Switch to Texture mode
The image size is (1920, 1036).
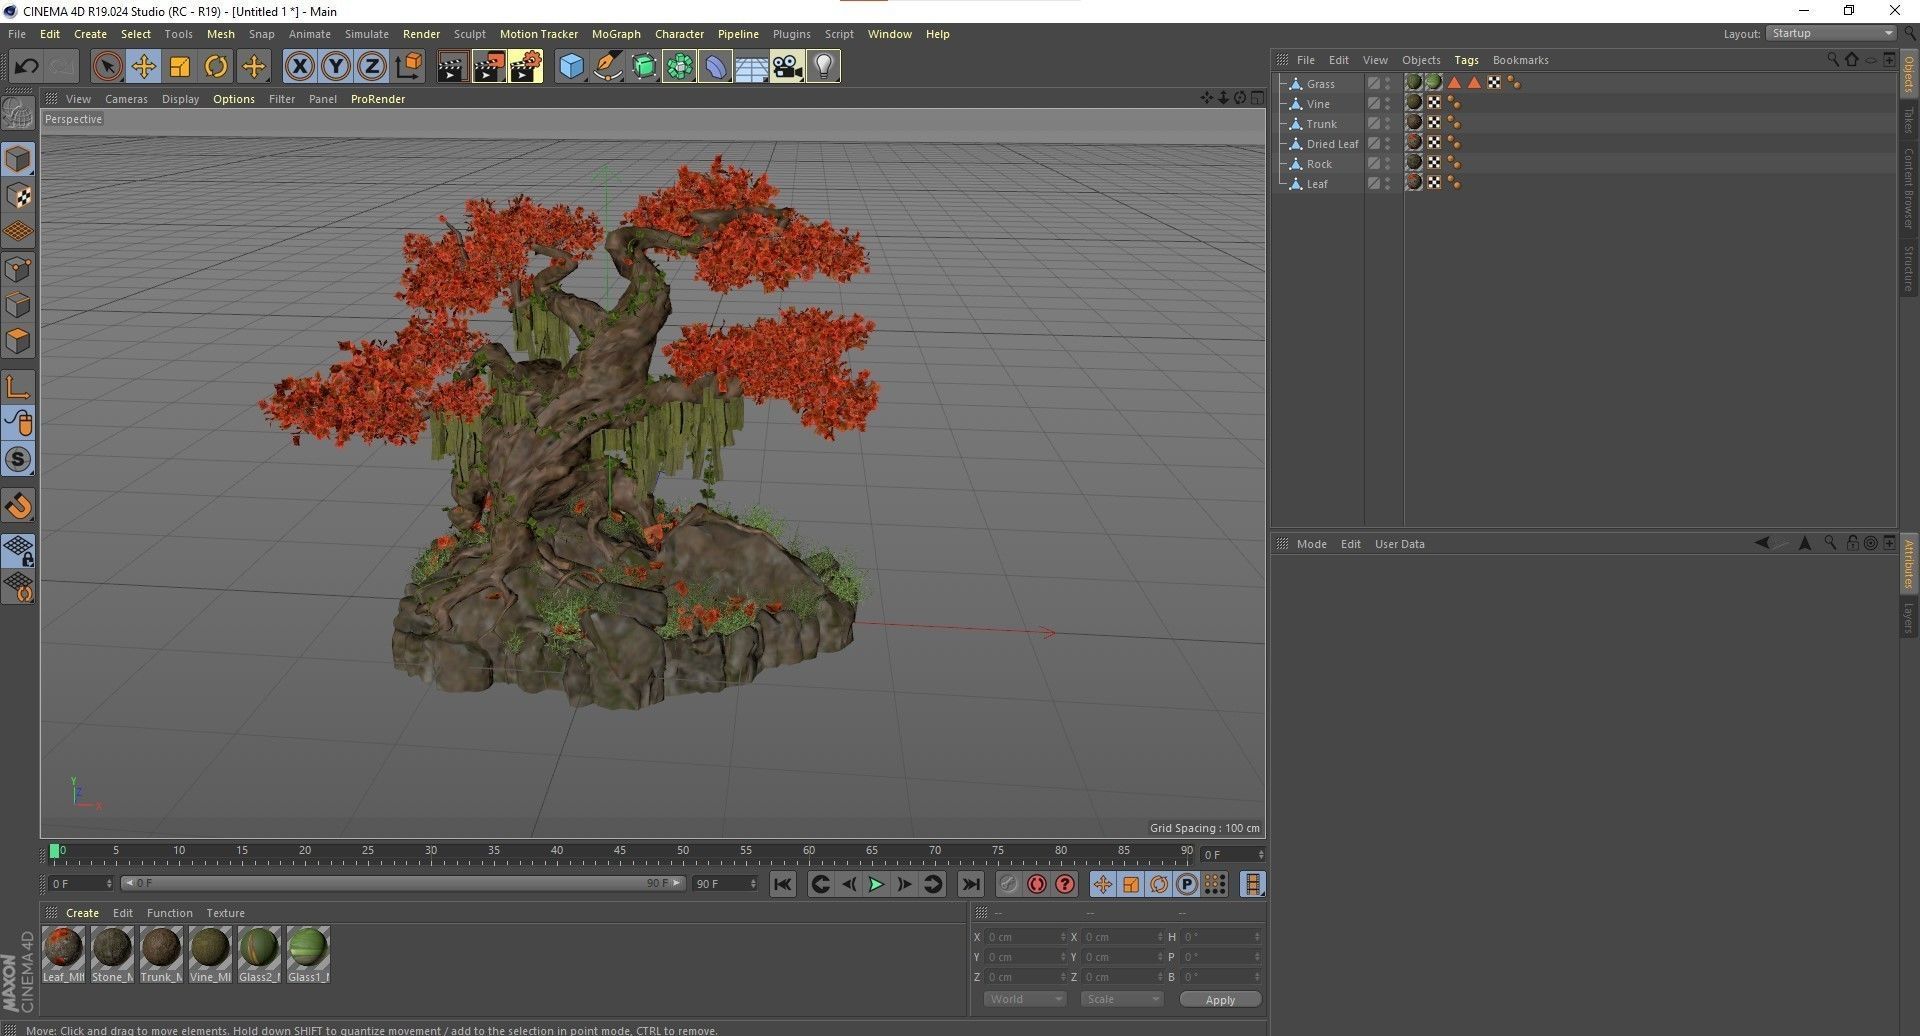click(x=18, y=196)
